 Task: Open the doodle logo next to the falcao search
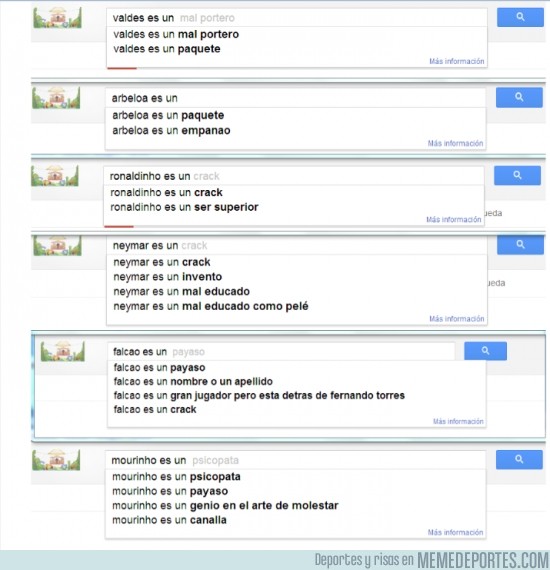coord(63,351)
